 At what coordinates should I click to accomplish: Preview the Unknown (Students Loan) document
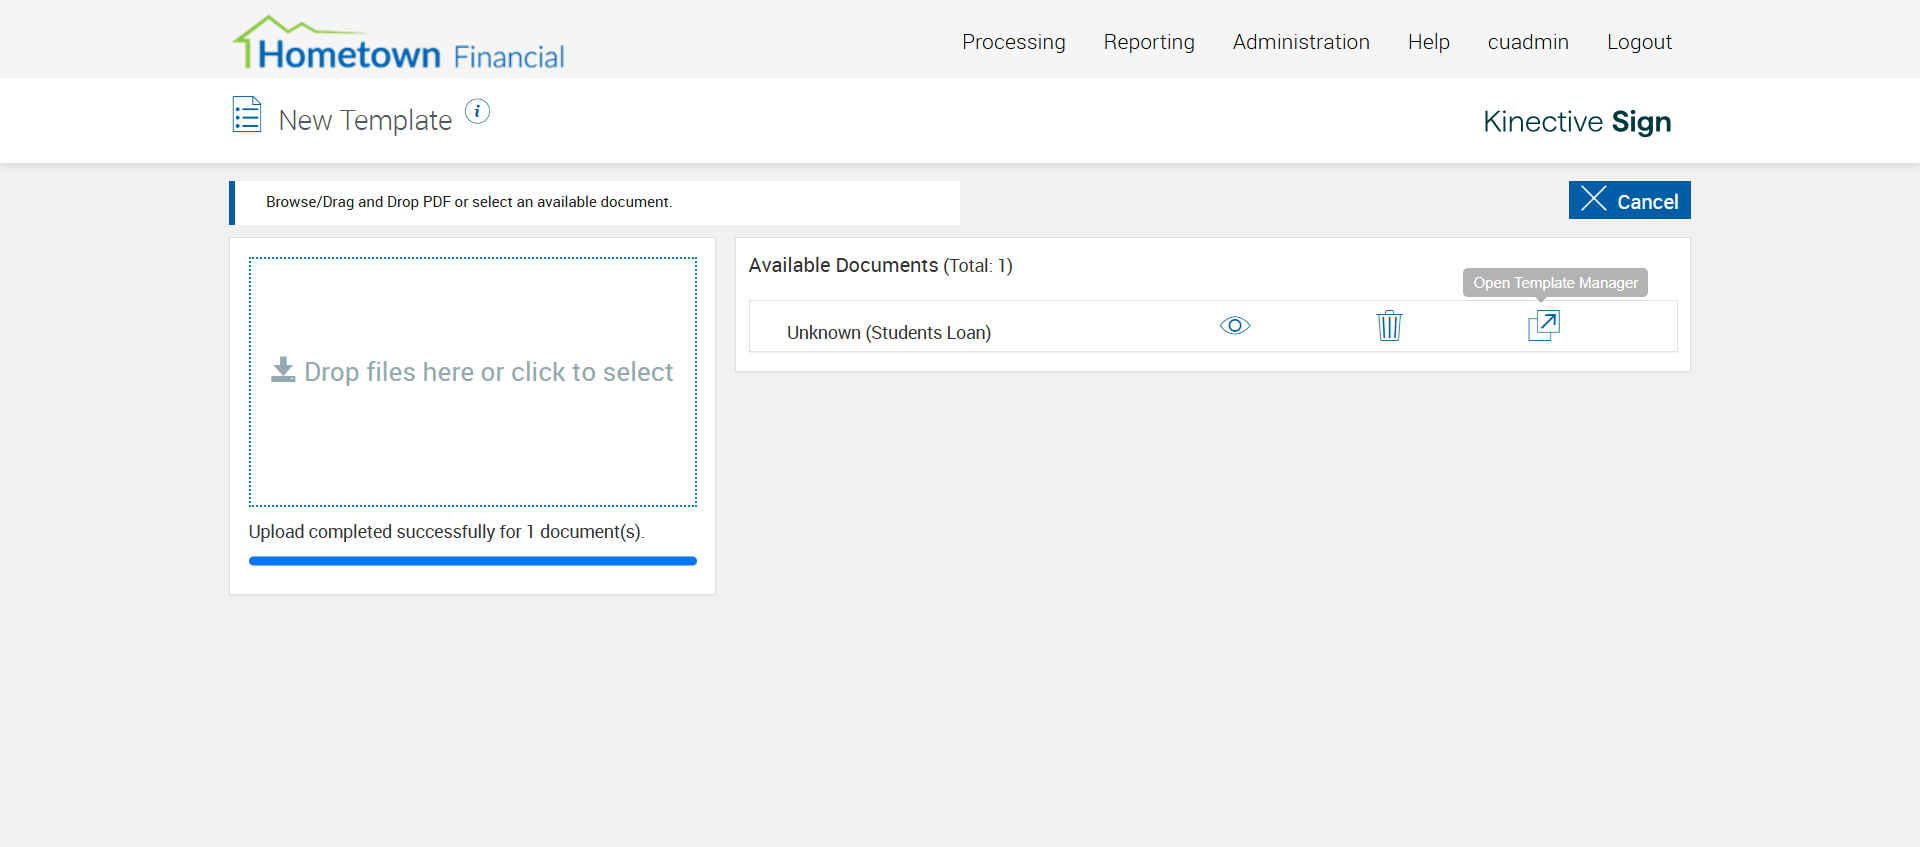pyautogui.click(x=1235, y=326)
